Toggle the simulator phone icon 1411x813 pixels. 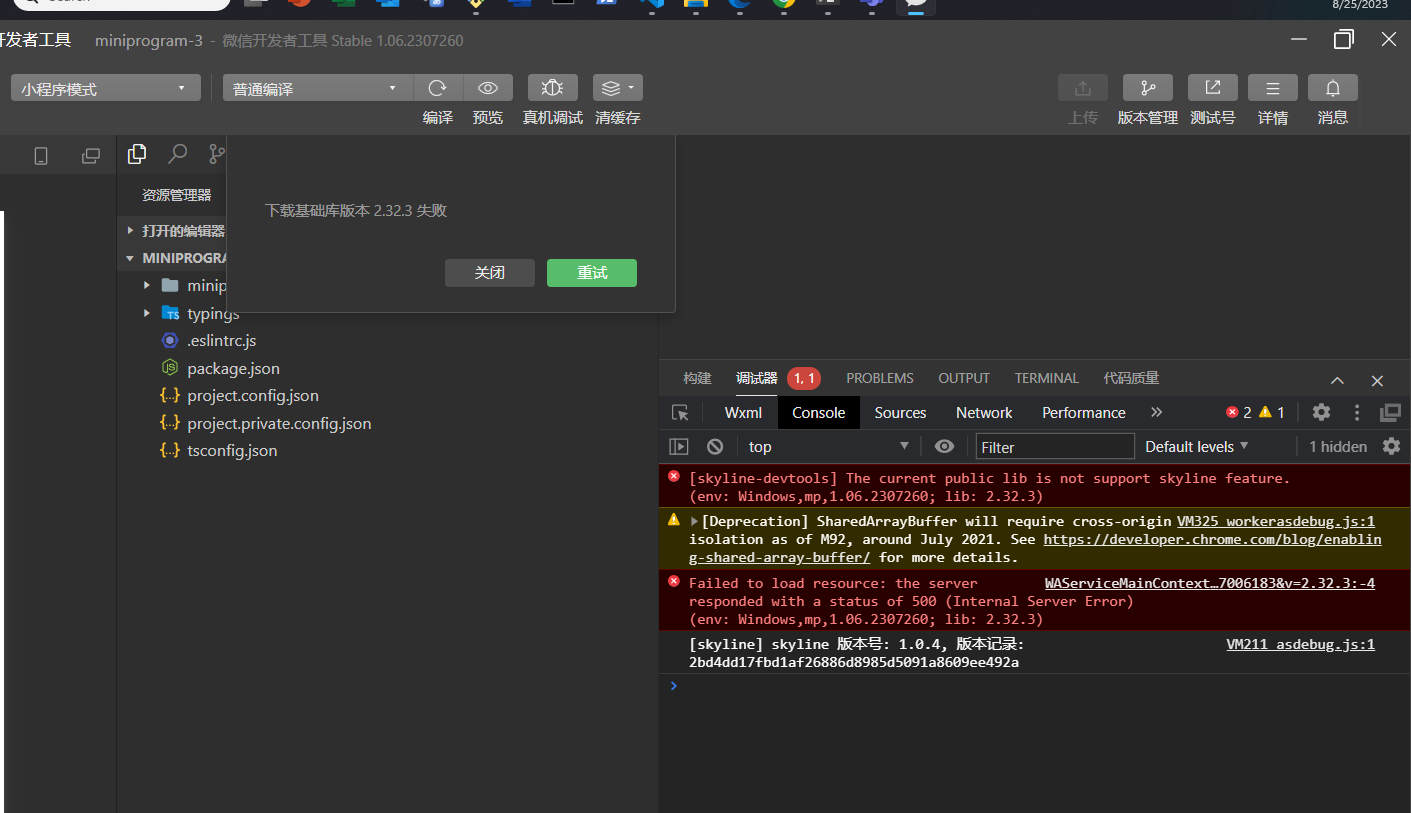tap(41, 155)
